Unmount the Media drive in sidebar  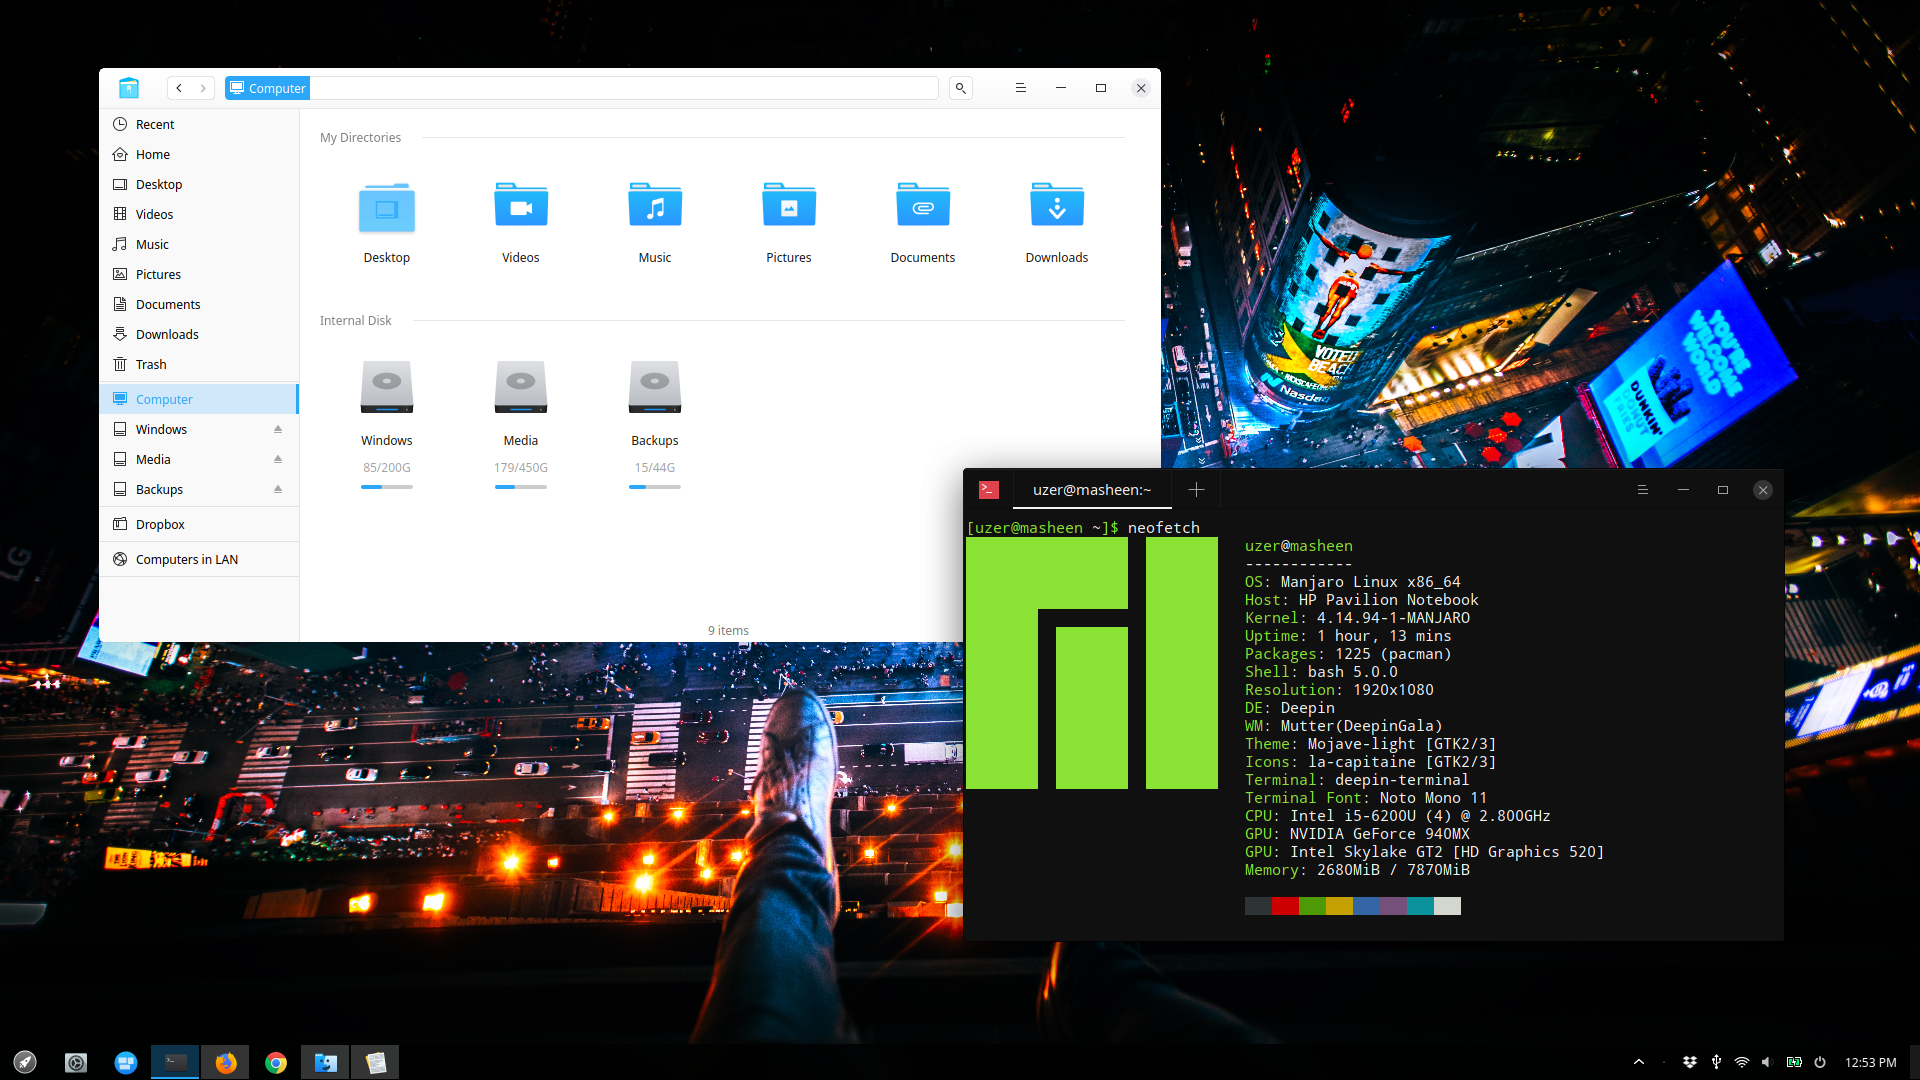[278, 459]
